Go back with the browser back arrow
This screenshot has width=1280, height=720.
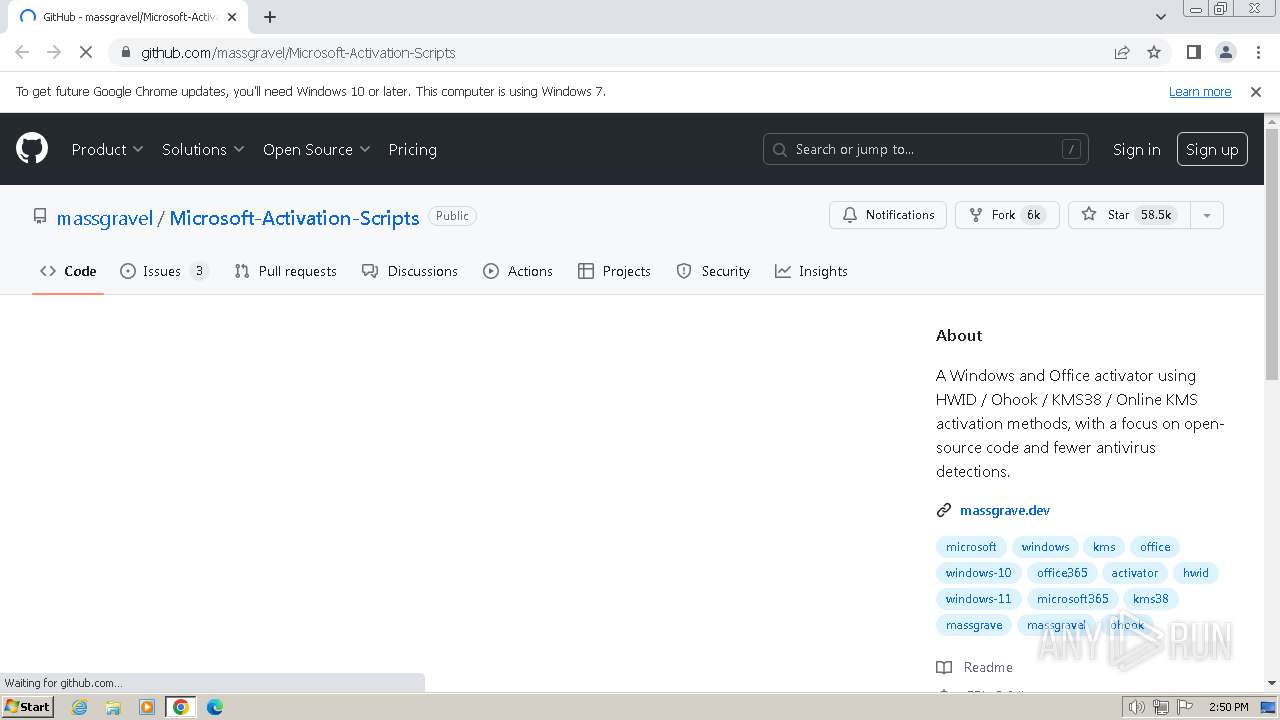(22, 52)
